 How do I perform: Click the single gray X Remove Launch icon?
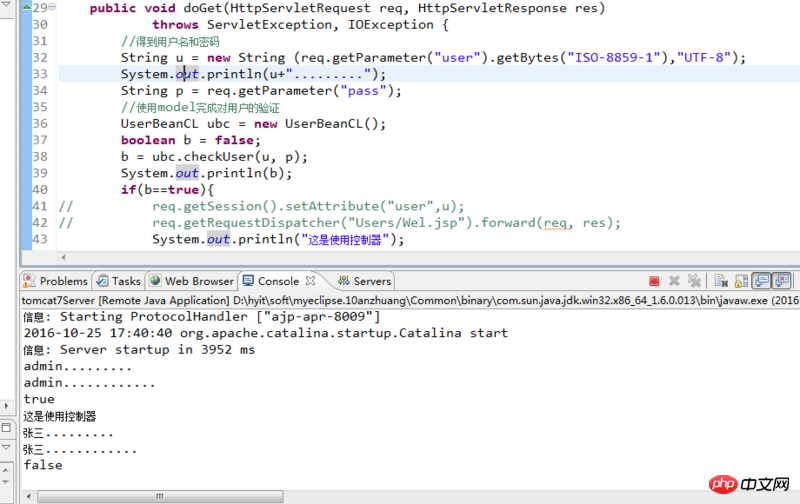pyautogui.click(x=674, y=281)
